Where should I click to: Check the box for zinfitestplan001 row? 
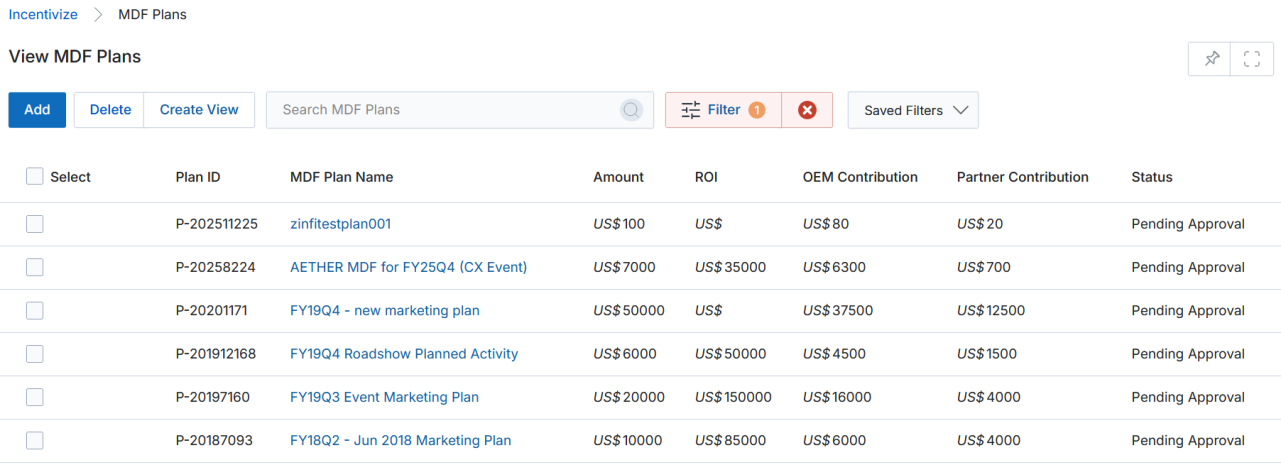point(35,224)
